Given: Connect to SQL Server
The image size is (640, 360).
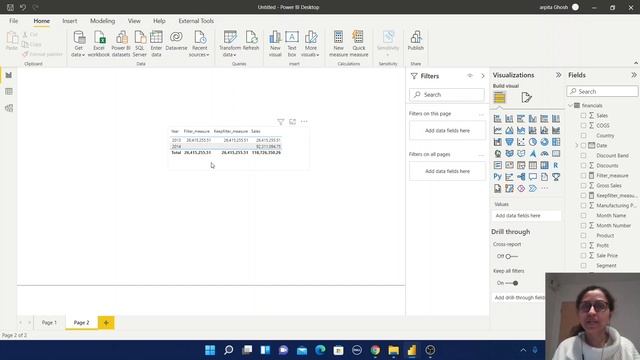Looking at the screenshot, I should [140, 44].
